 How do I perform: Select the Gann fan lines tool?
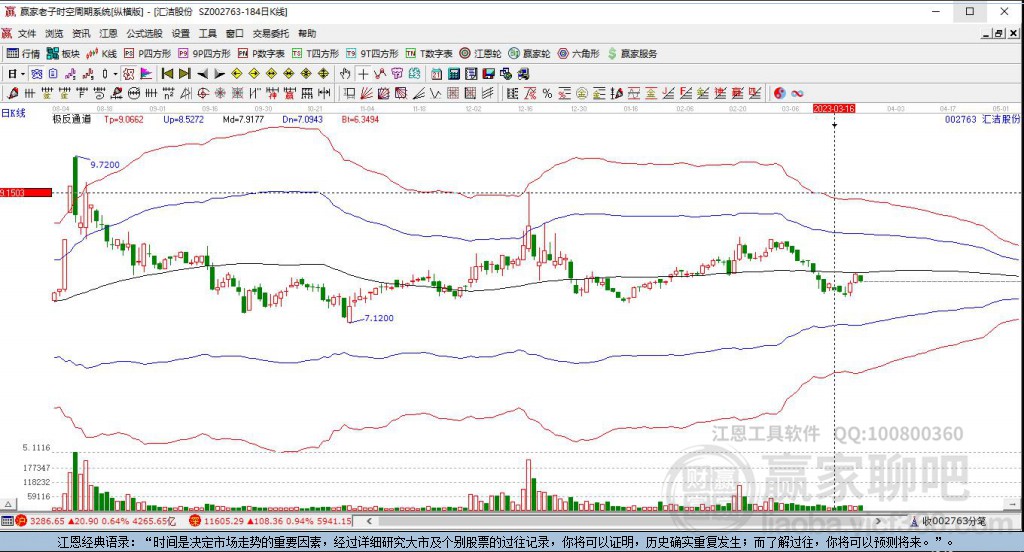[367, 93]
